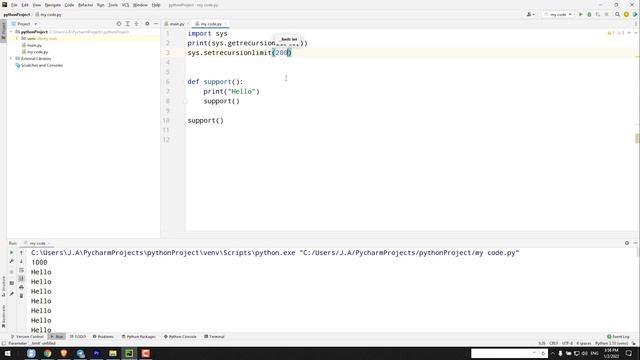Expand the venv folder
The image size is (640, 360).
point(17,38)
